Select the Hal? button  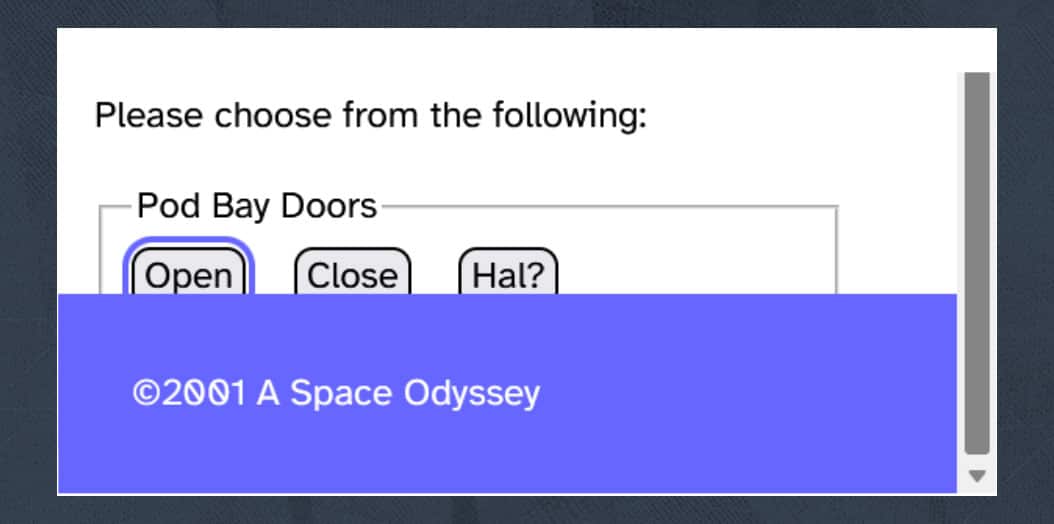tap(508, 275)
